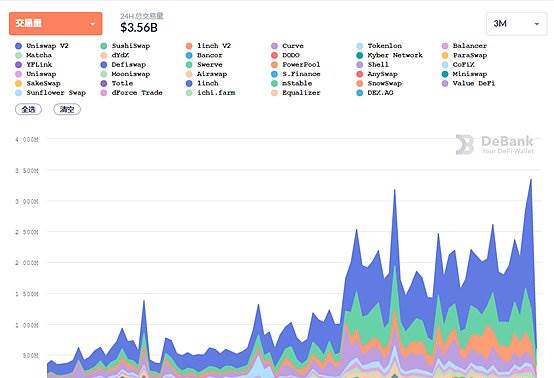Click the 全选 select-all button
Viewport: 554px width, 378px height.
click(x=28, y=109)
